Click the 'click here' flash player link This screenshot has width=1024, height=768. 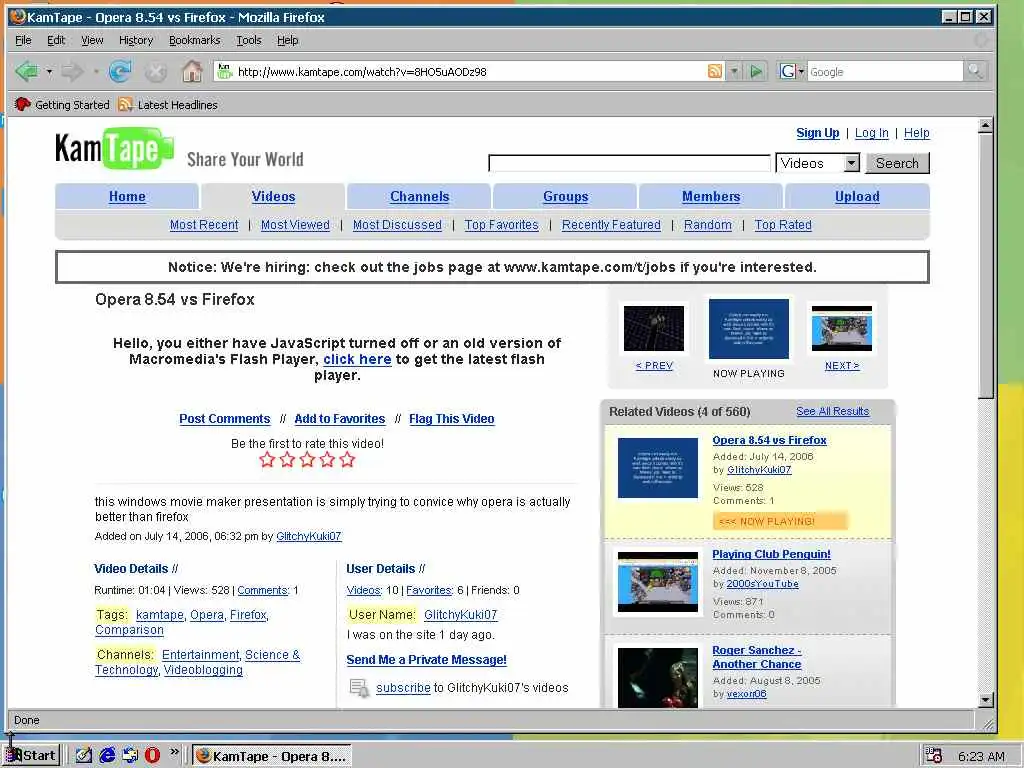pyautogui.click(x=357, y=359)
